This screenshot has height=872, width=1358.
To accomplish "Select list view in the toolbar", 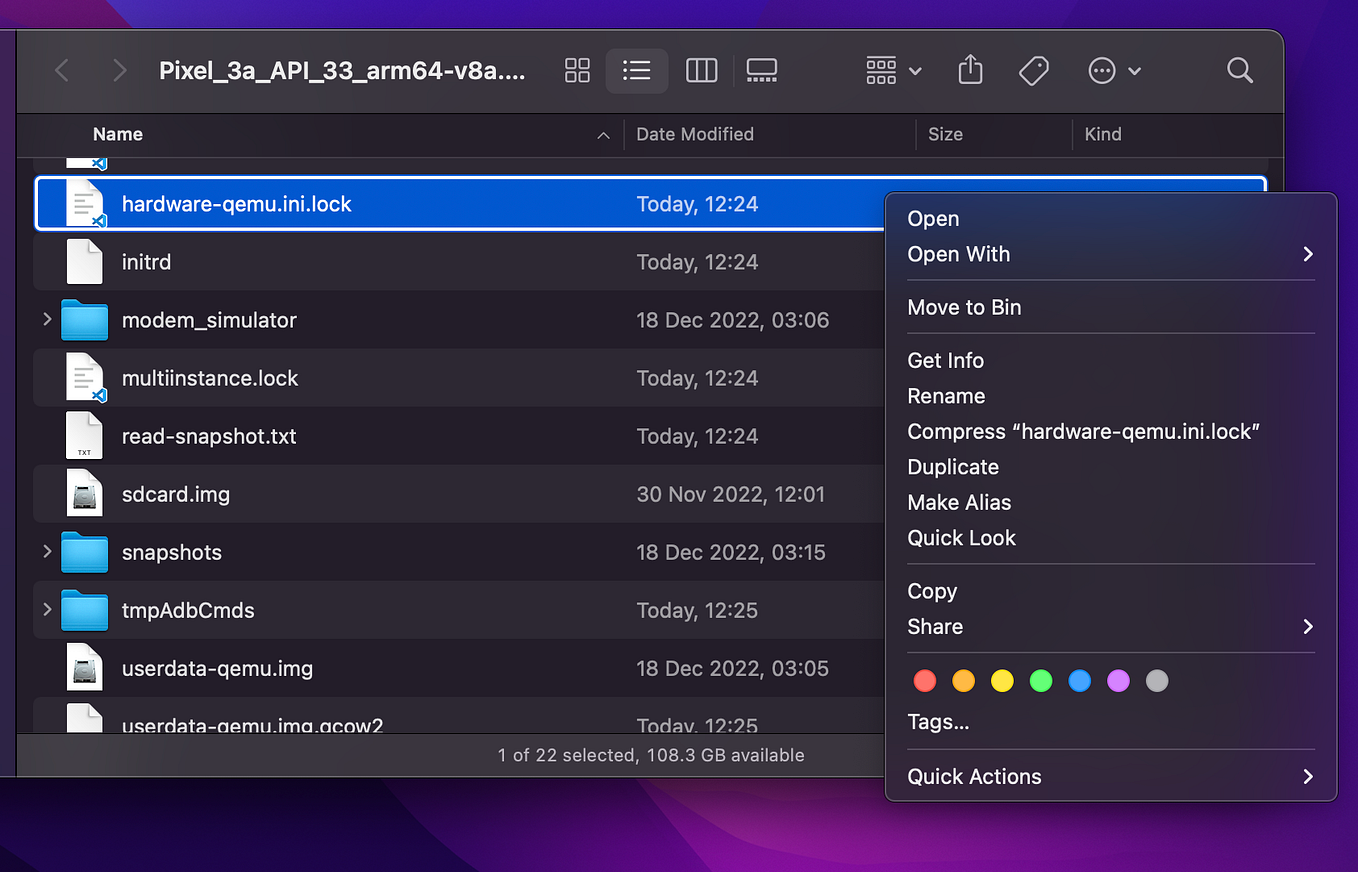I will (637, 70).
